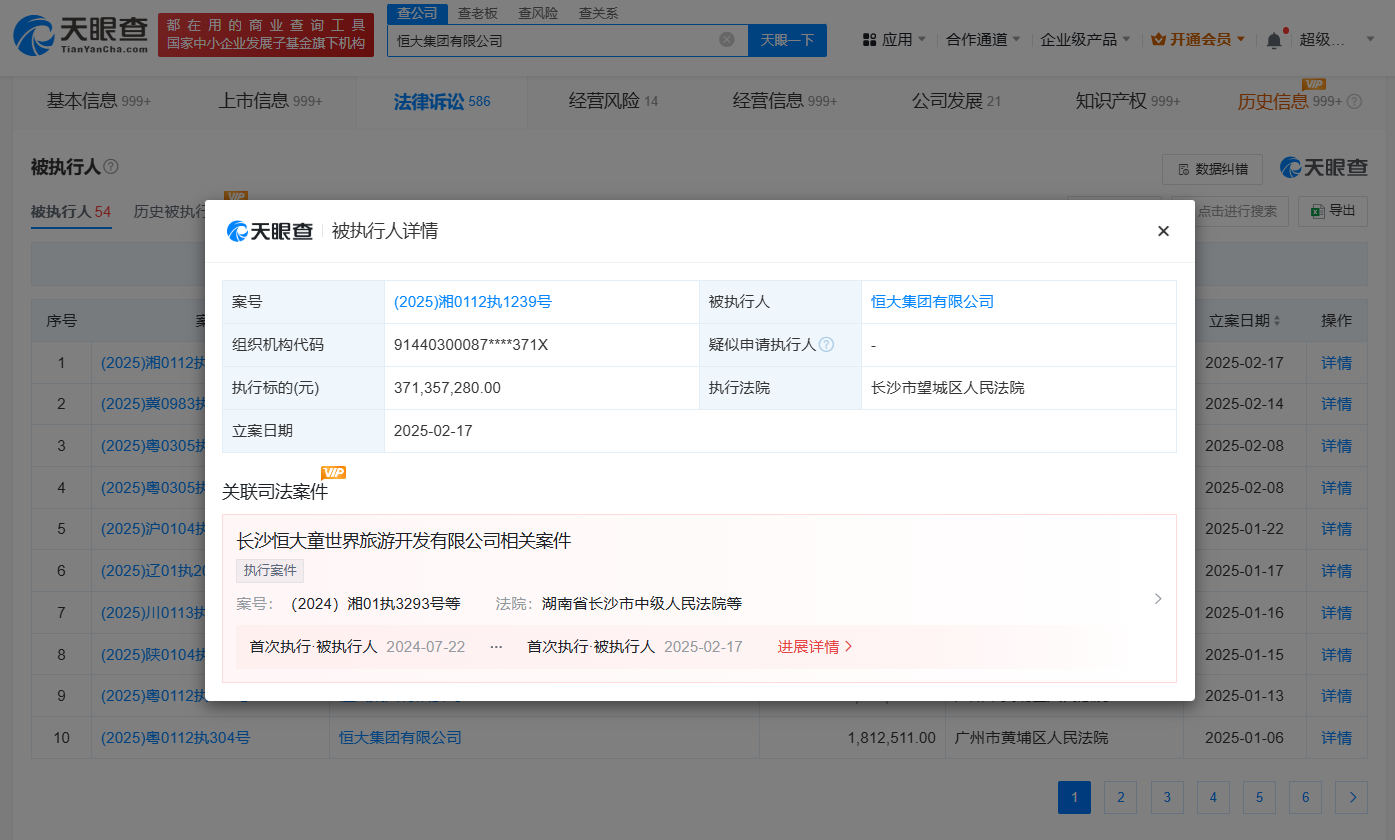Click the sort arrows on 立案日期 column

point(1276,321)
